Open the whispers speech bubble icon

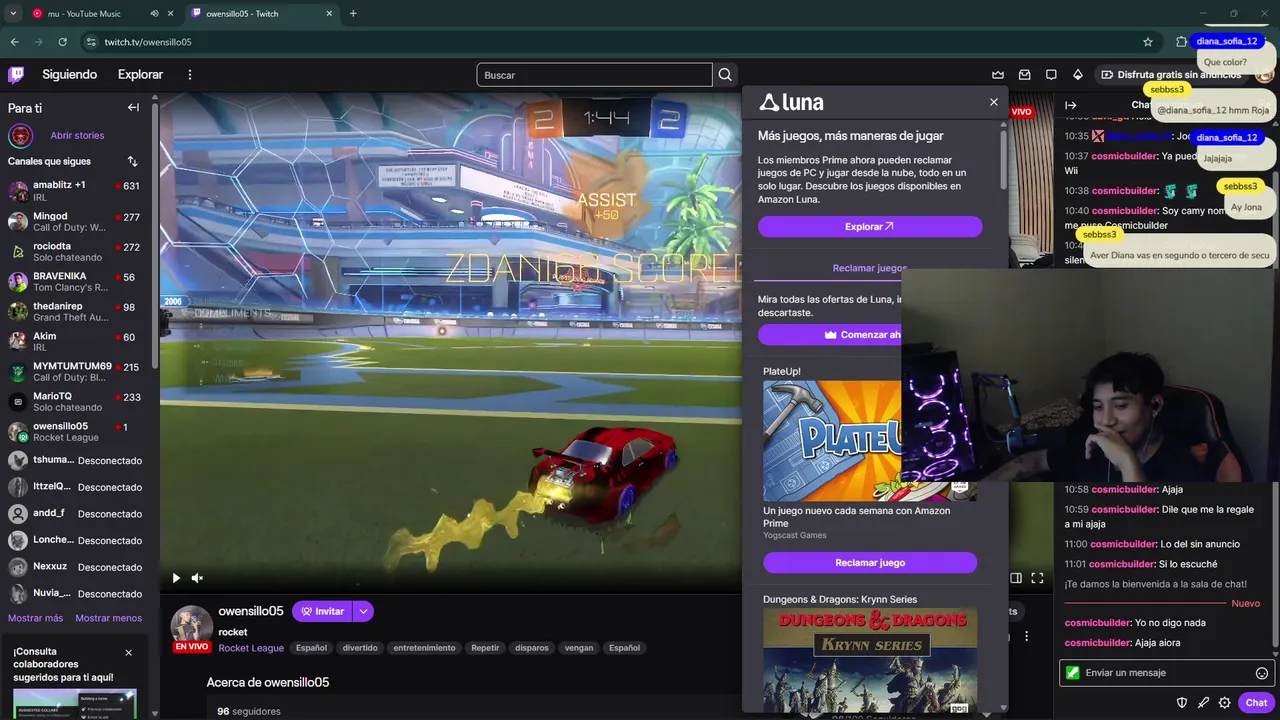click(x=1051, y=75)
